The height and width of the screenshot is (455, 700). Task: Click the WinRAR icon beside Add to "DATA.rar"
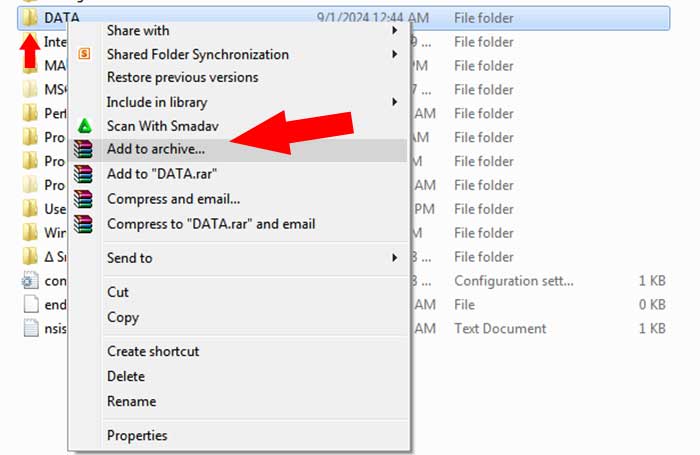[84, 174]
